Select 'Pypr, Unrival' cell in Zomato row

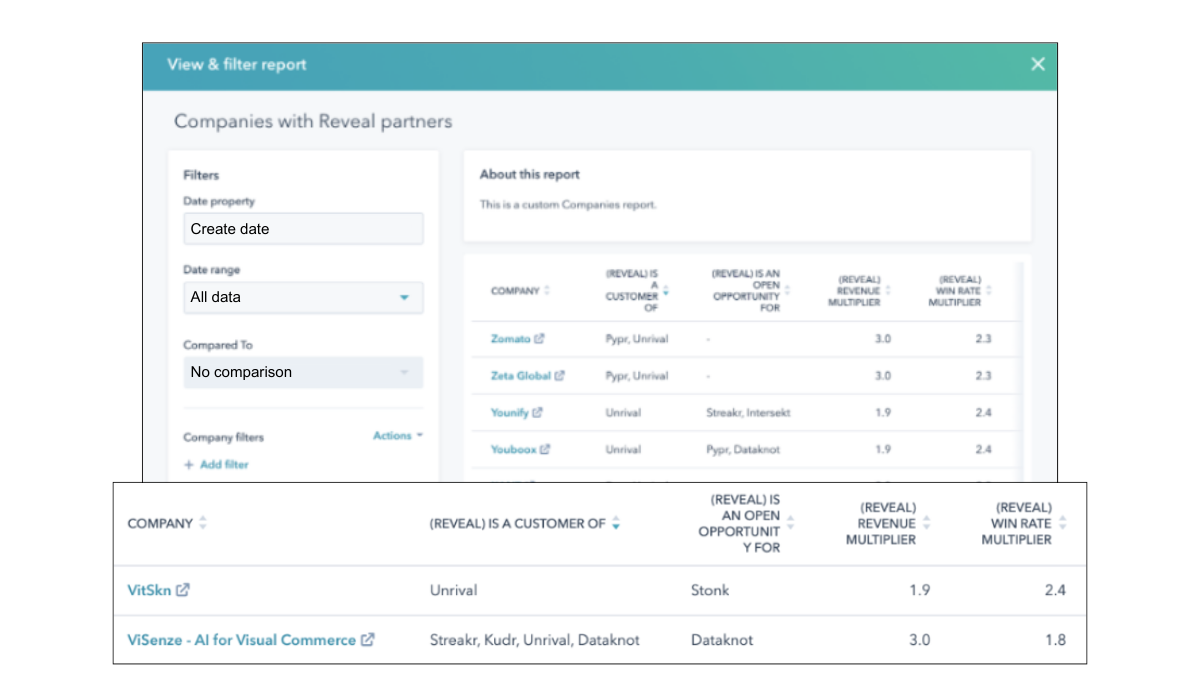[x=637, y=339]
